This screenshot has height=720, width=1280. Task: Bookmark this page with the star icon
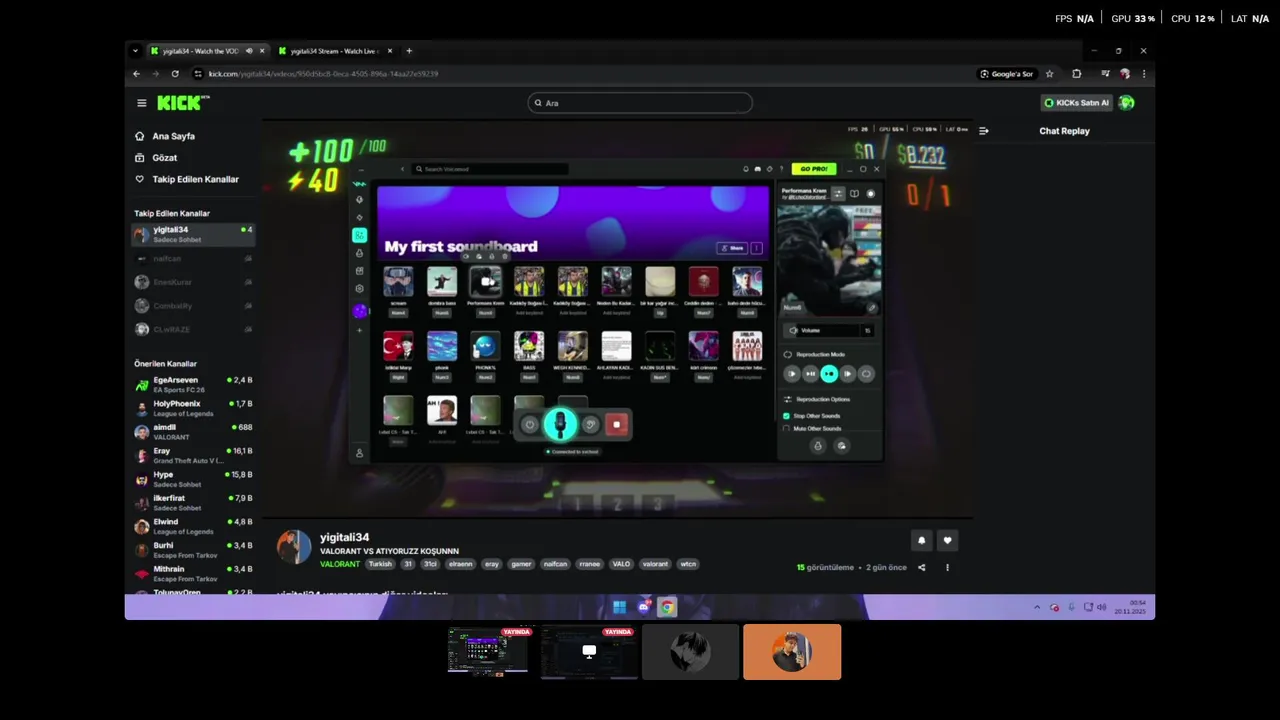point(1049,74)
